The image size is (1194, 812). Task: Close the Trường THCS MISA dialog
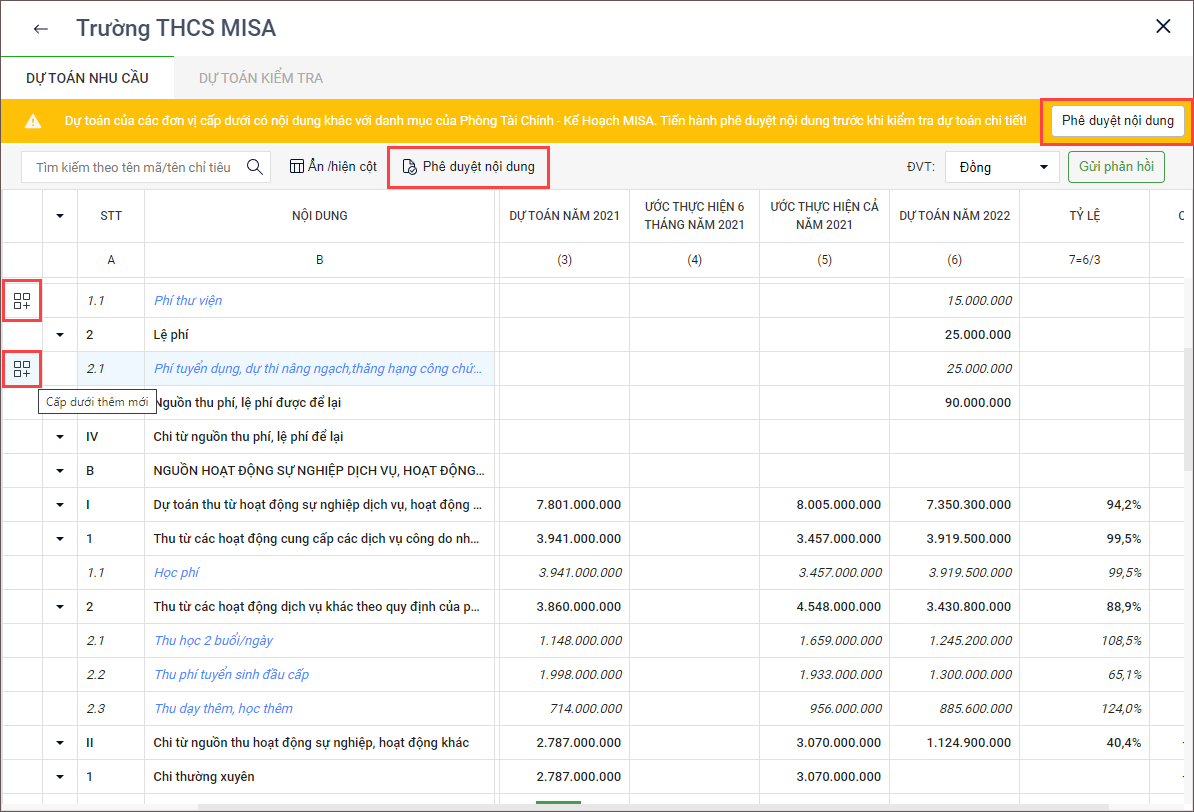point(1163,27)
